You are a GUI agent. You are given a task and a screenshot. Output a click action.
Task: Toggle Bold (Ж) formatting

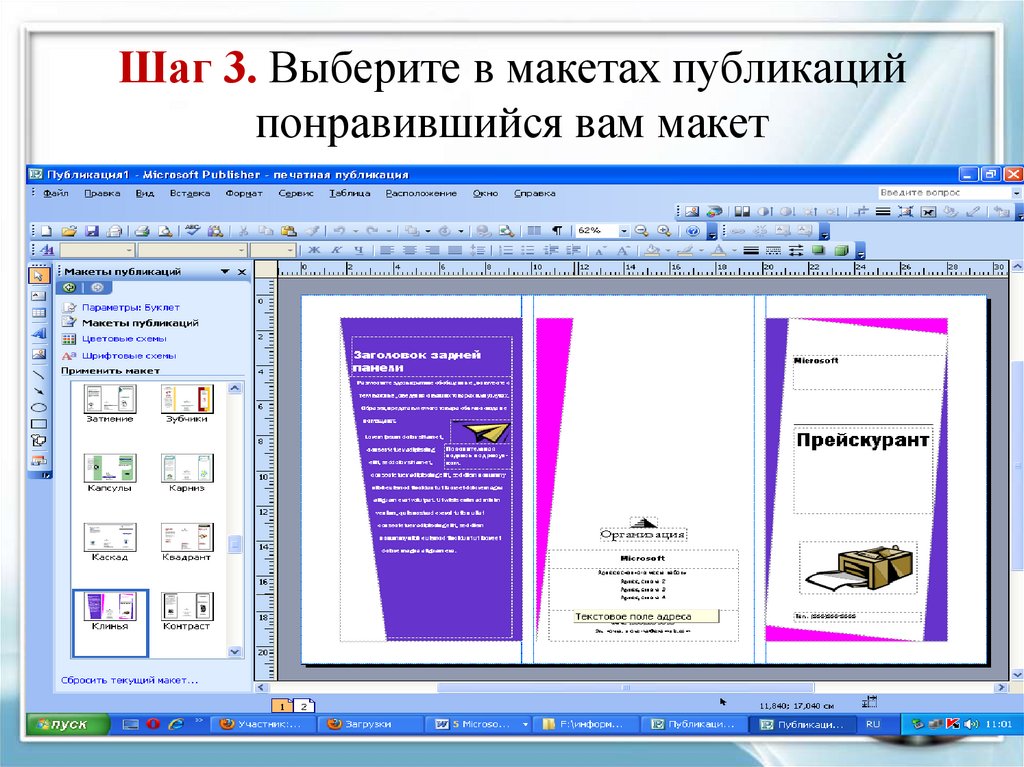[314, 250]
